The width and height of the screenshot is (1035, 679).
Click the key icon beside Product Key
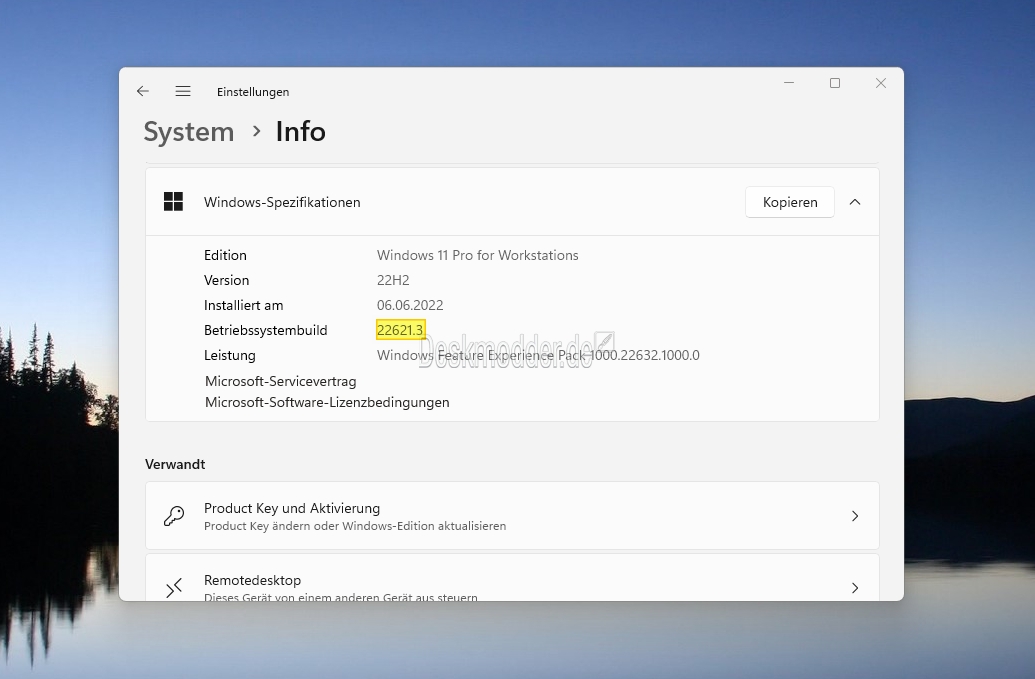(x=174, y=516)
